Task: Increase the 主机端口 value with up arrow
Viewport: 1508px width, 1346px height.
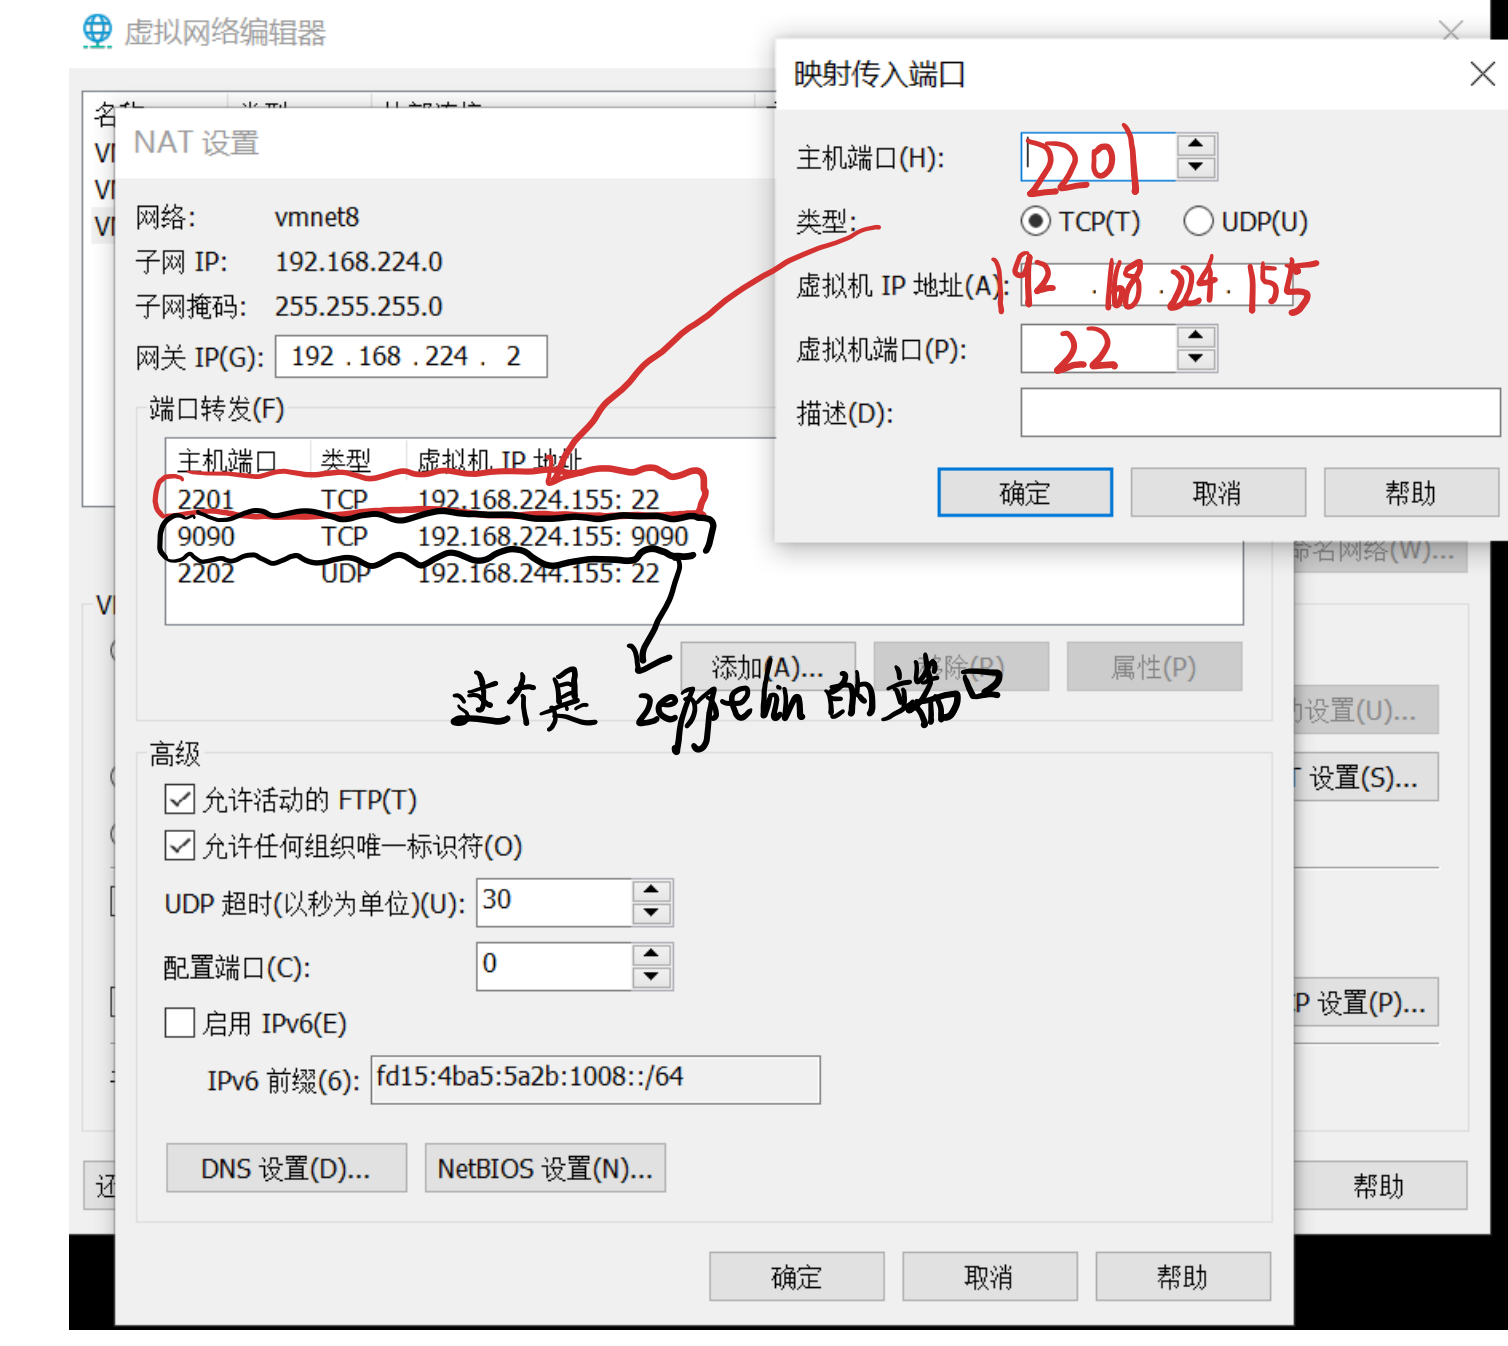Action: click(1196, 145)
